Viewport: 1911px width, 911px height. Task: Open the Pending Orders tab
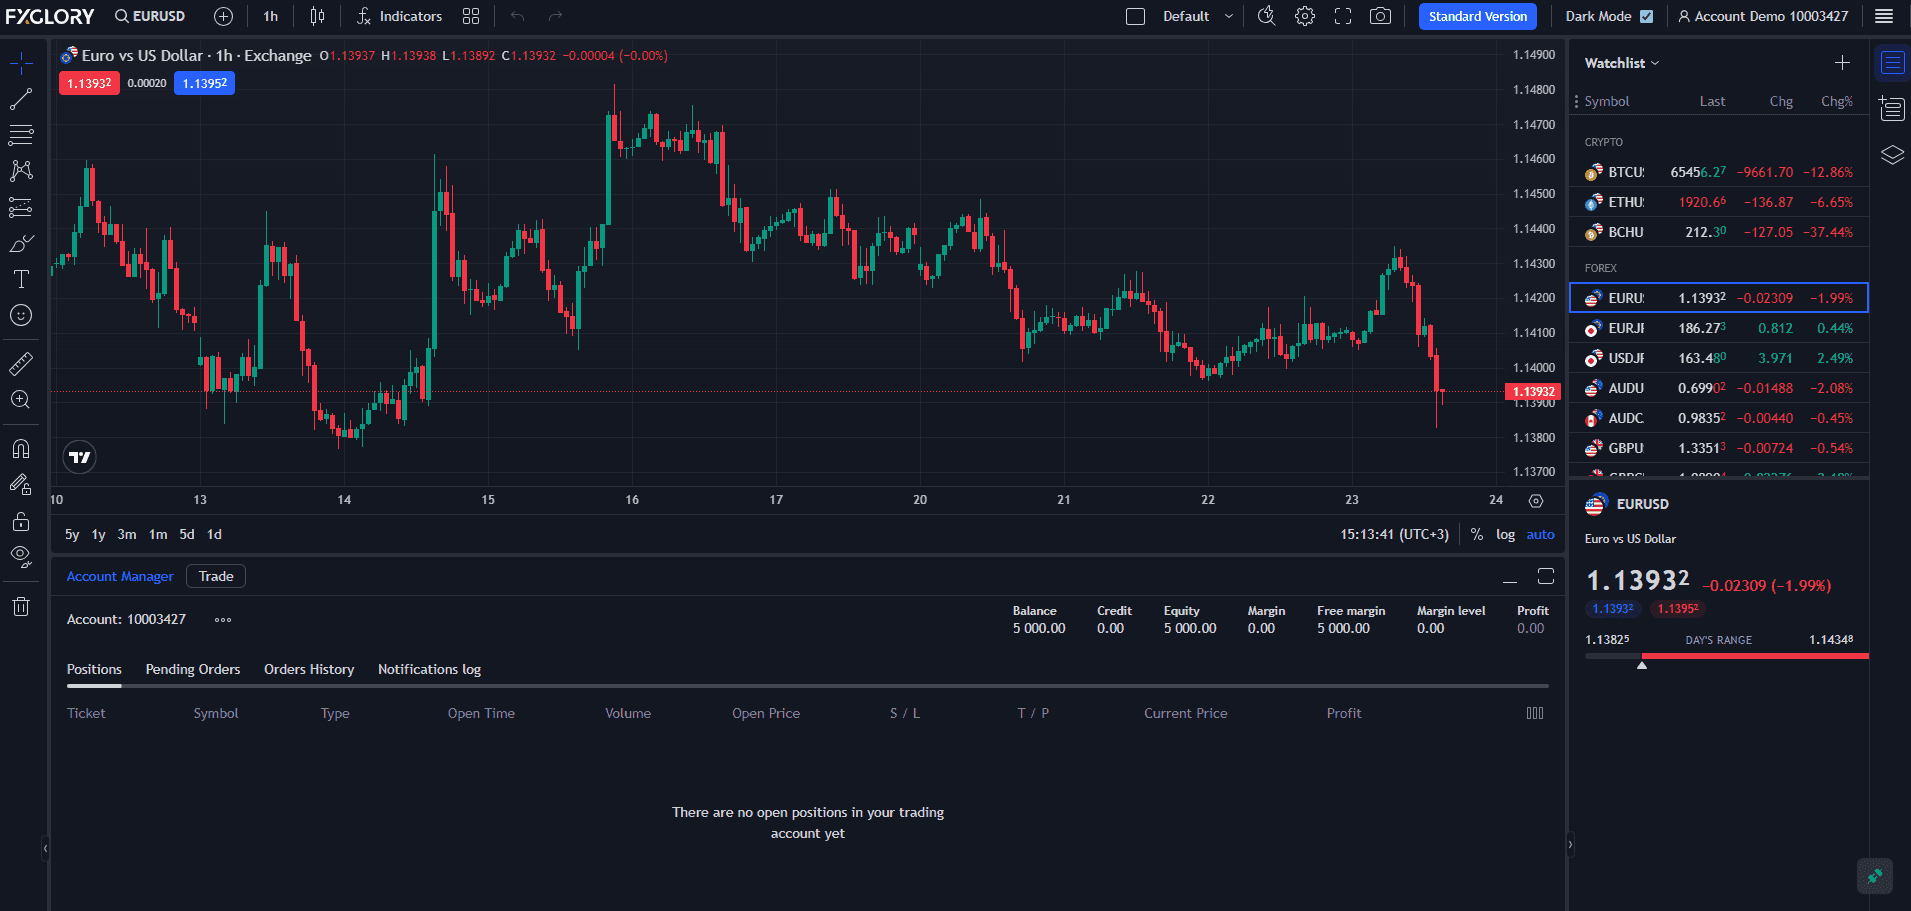point(193,670)
